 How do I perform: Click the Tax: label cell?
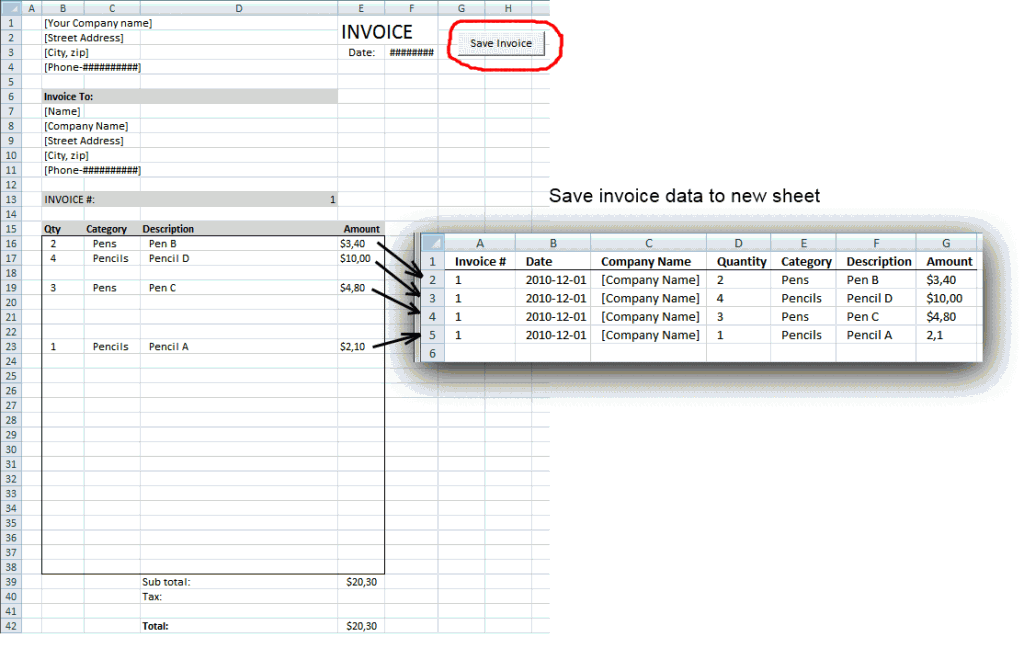tap(152, 597)
